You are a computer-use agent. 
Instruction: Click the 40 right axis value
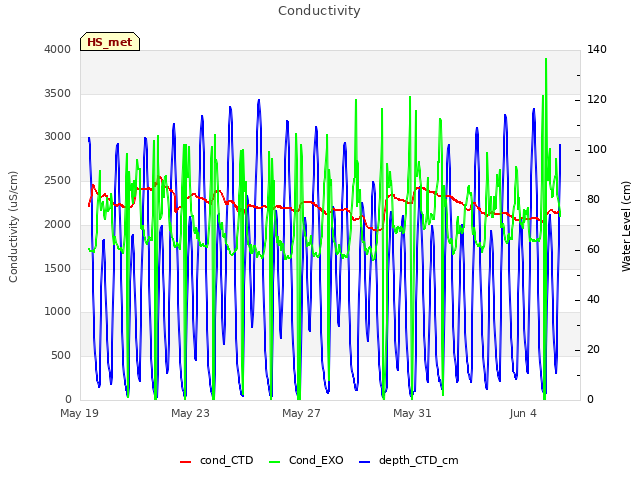[x=593, y=300]
